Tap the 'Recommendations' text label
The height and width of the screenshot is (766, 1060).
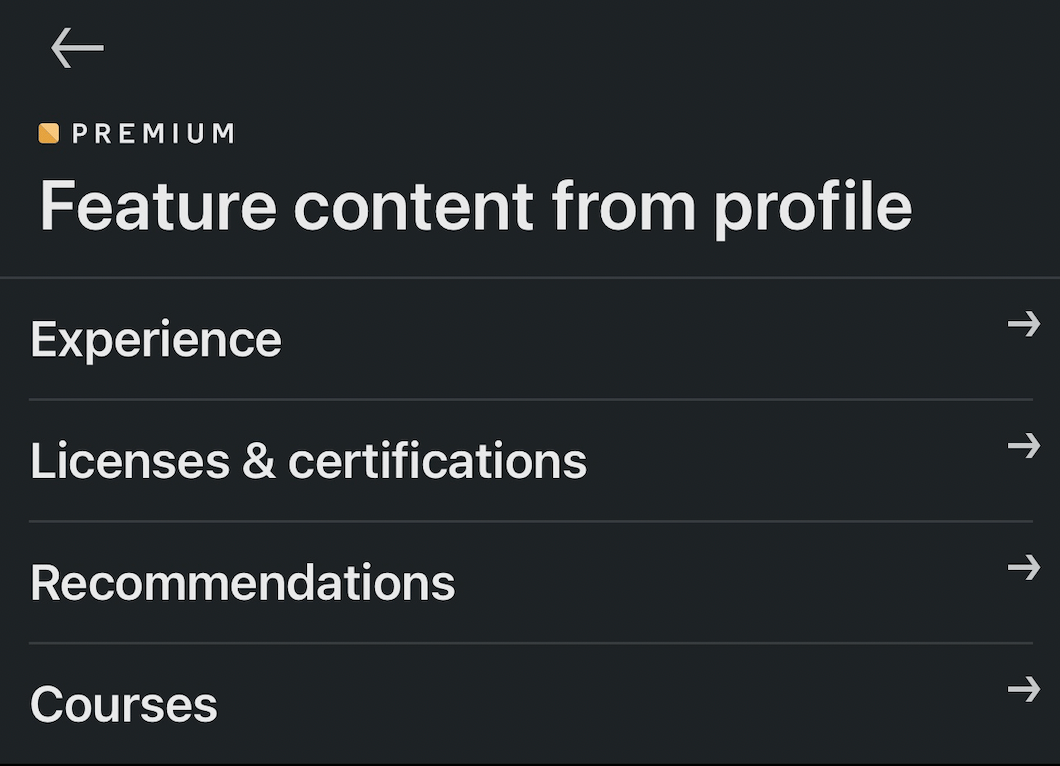click(242, 583)
